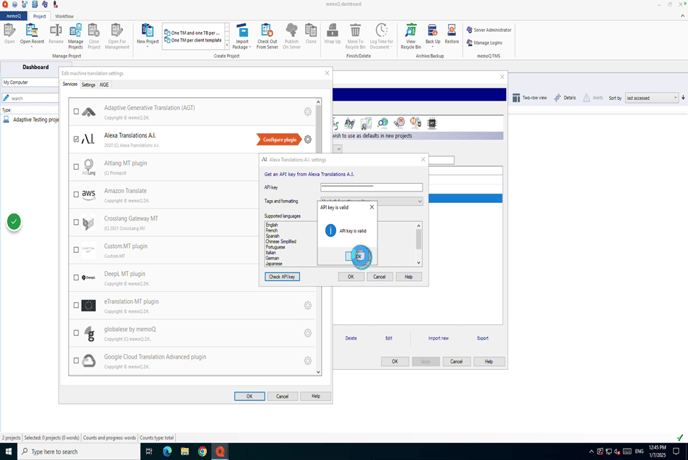Open the My Computer location dropdown
Viewport: 688px width, 460px height.
pyautogui.click(x=30, y=83)
